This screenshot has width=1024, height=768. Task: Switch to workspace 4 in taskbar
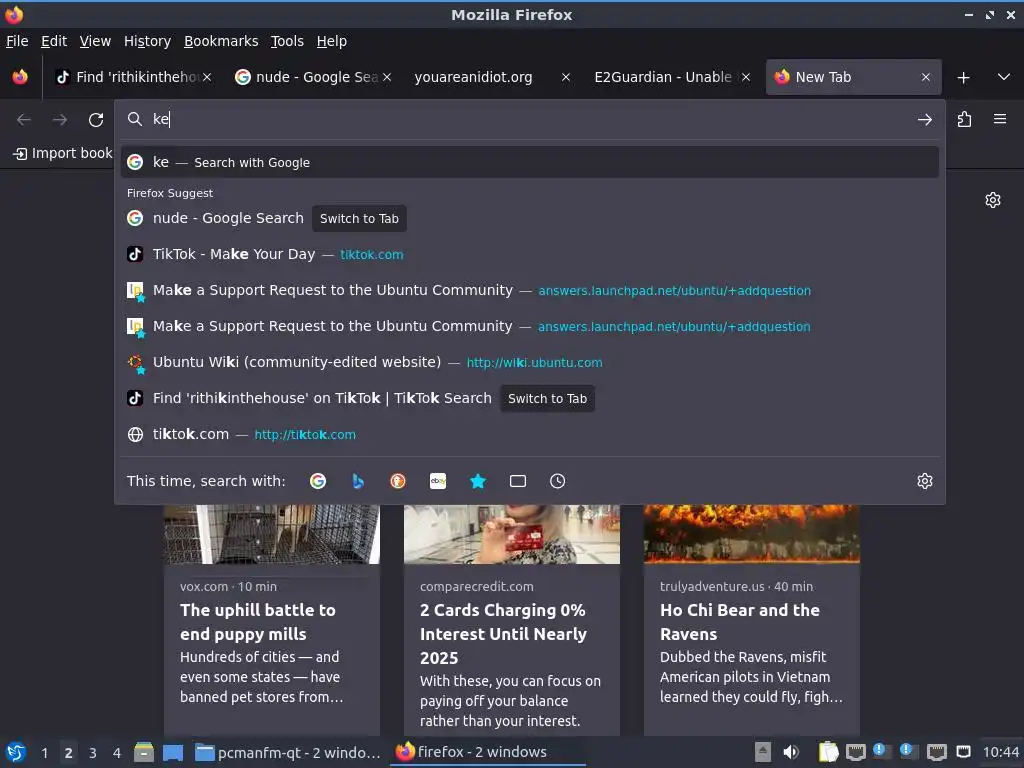coord(117,753)
